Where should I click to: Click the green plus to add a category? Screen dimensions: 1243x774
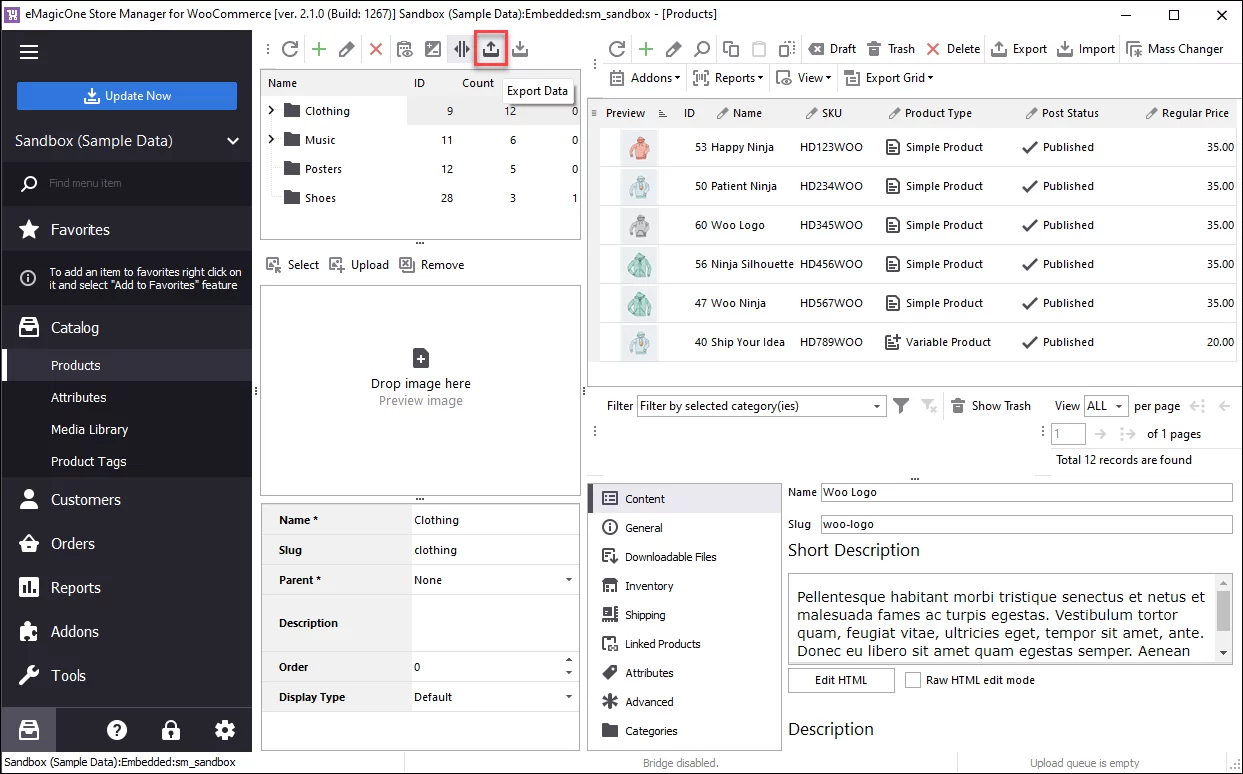319,49
